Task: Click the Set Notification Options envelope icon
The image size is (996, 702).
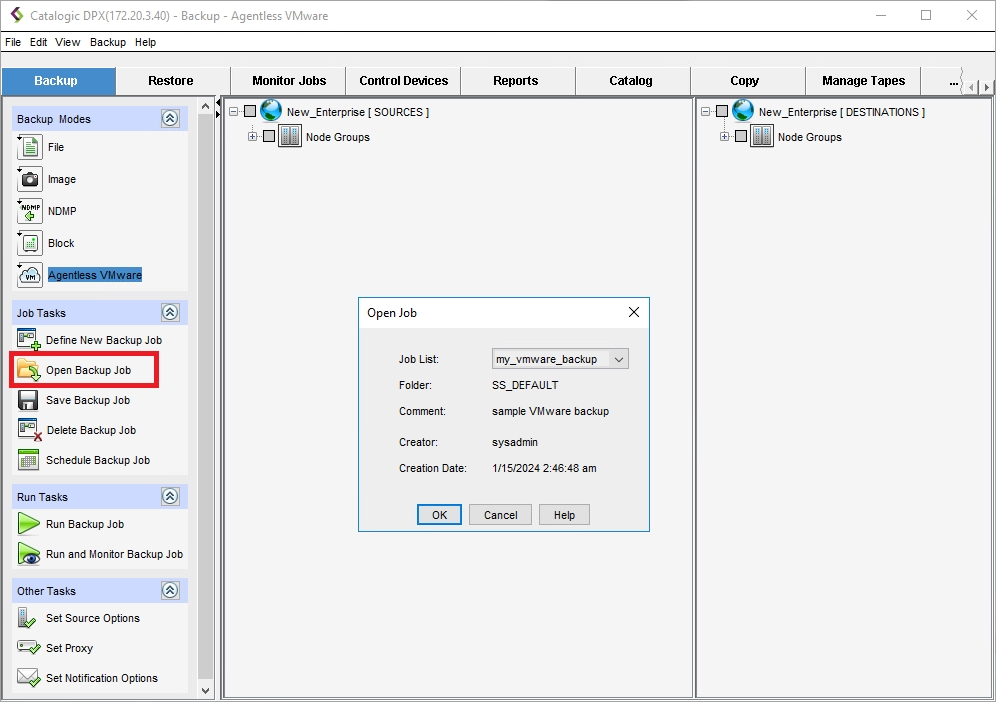Action: [29, 678]
